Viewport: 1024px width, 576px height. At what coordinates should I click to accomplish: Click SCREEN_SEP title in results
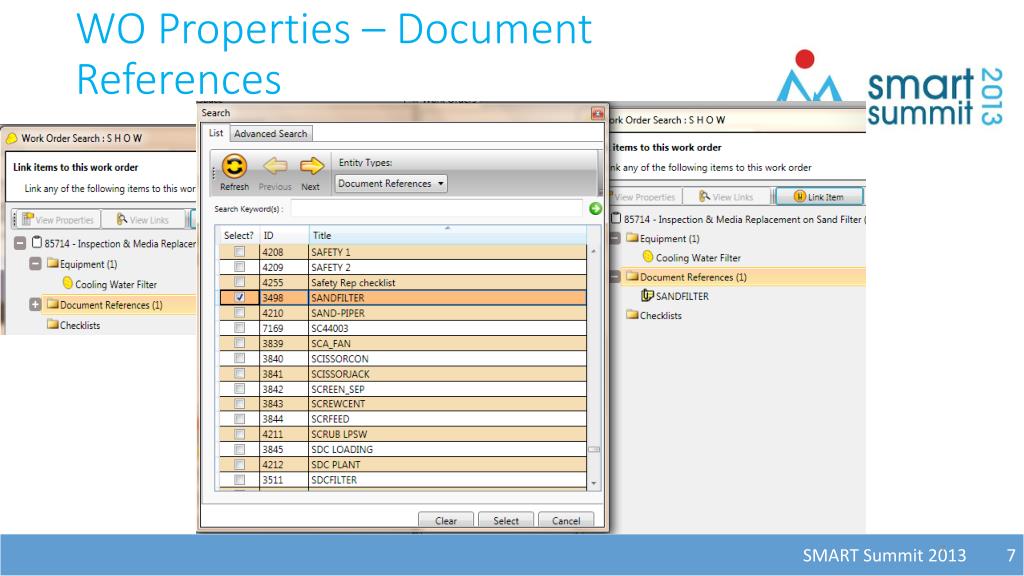338,389
